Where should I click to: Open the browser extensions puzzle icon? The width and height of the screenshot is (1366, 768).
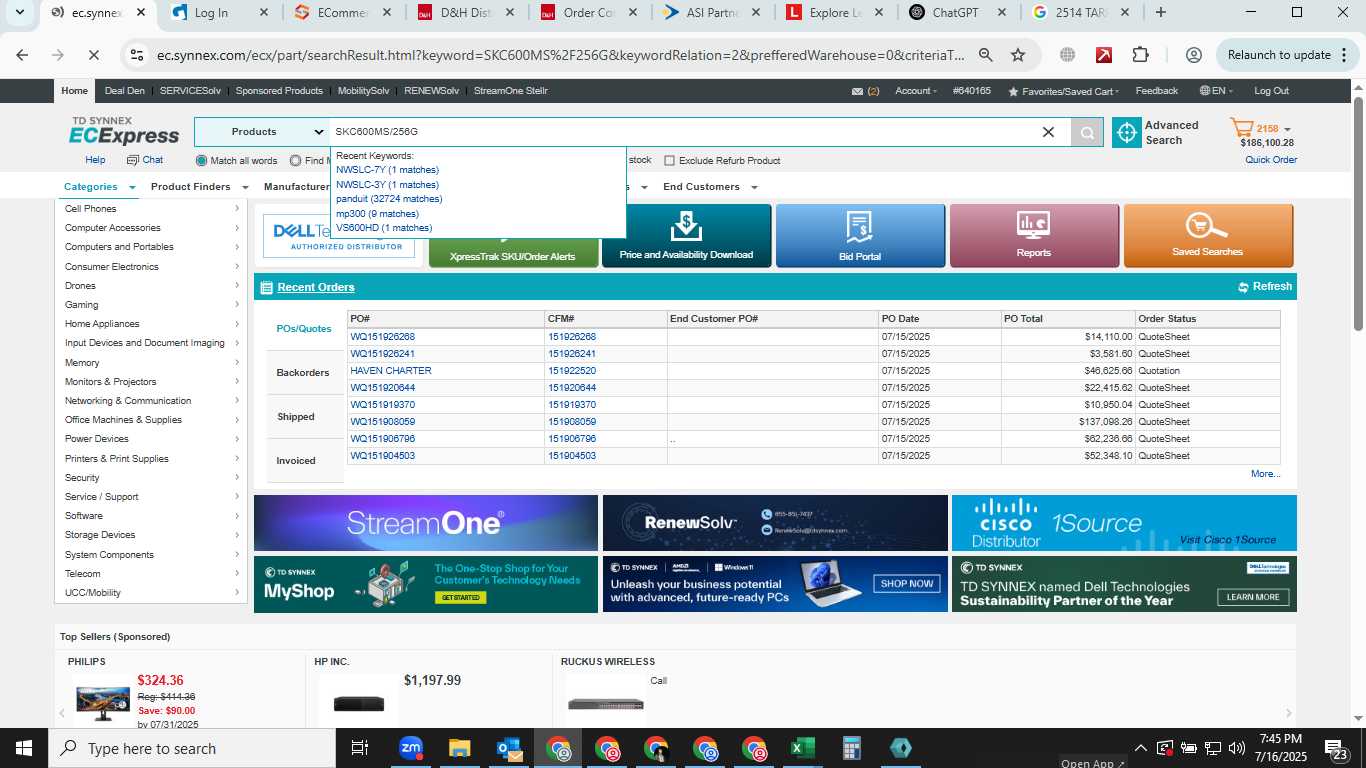tap(1140, 55)
